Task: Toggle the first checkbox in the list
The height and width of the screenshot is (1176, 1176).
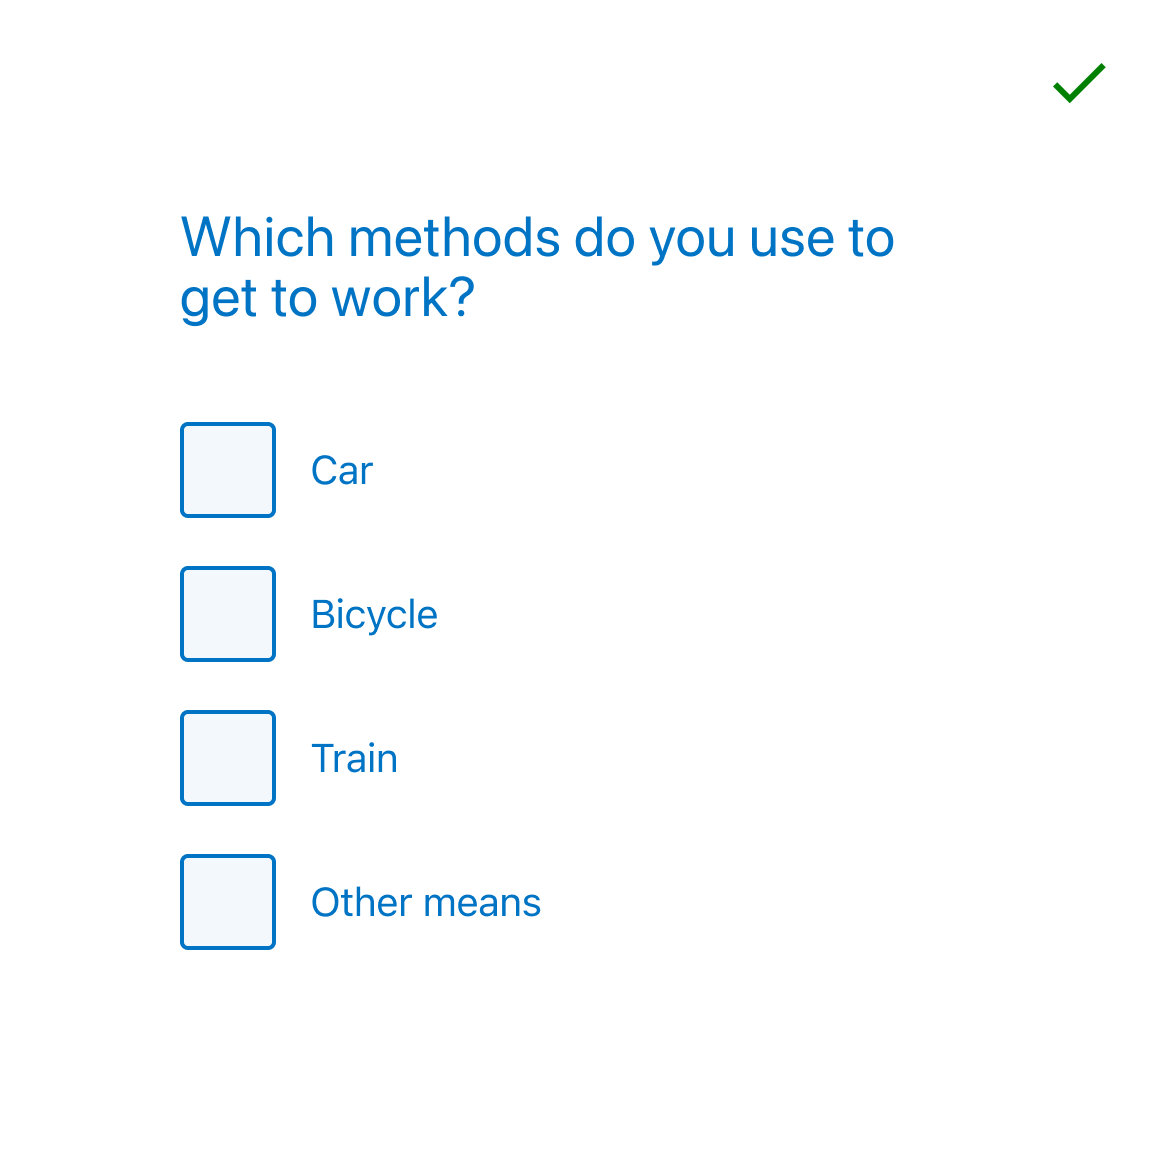Action: coord(227,470)
